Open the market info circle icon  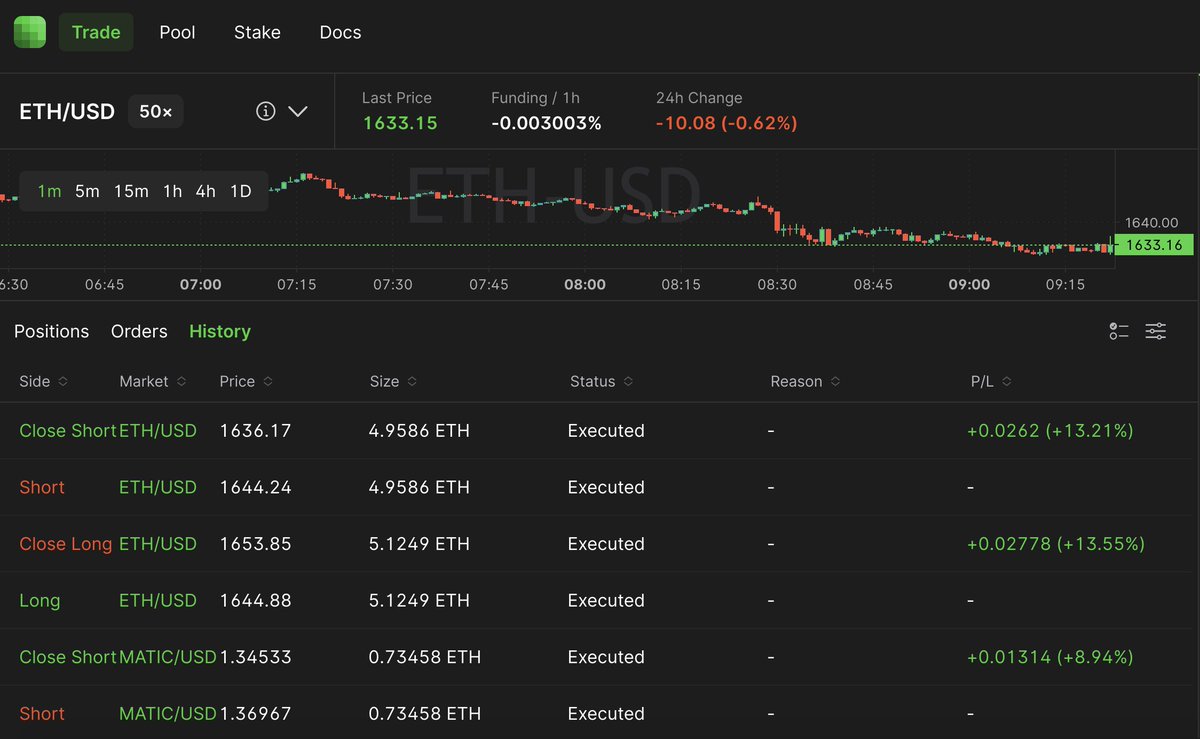click(x=265, y=111)
